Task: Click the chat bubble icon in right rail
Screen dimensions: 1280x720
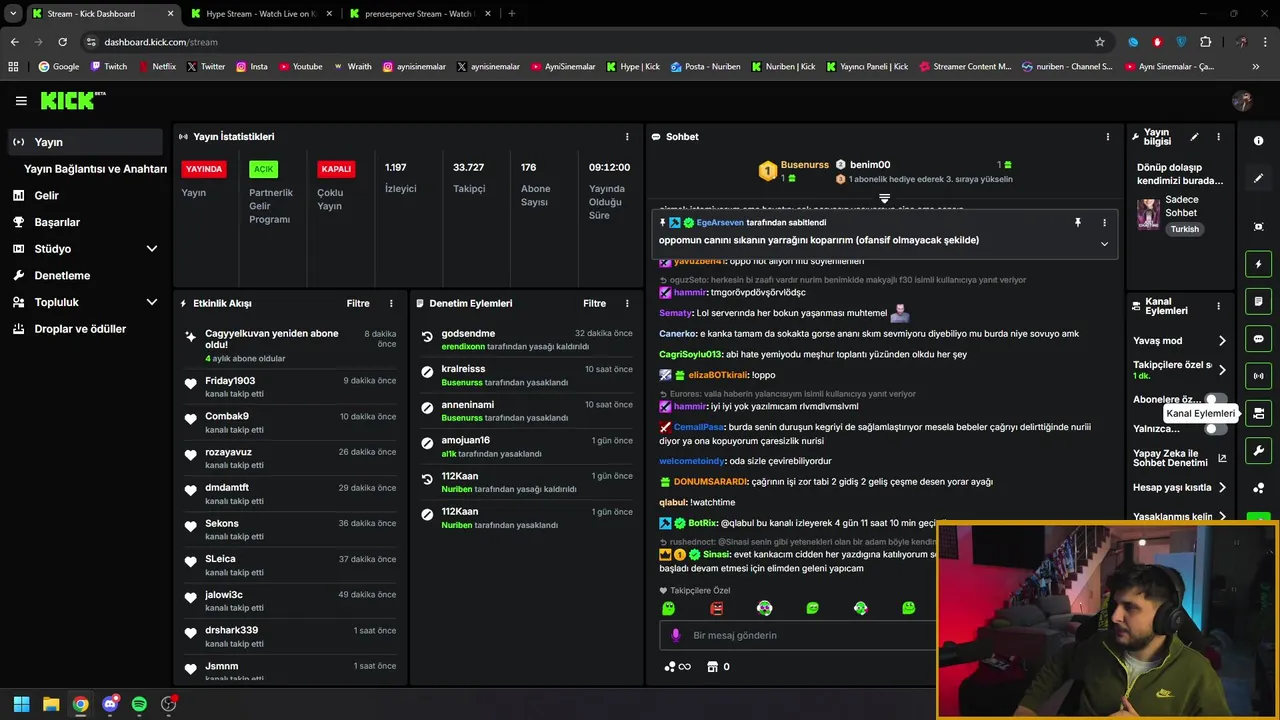Action: (x=1258, y=339)
